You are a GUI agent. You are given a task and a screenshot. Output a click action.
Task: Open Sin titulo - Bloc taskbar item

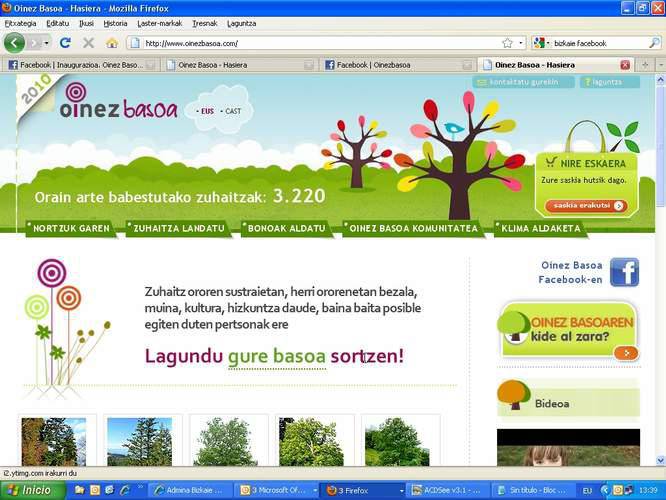point(534,490)
